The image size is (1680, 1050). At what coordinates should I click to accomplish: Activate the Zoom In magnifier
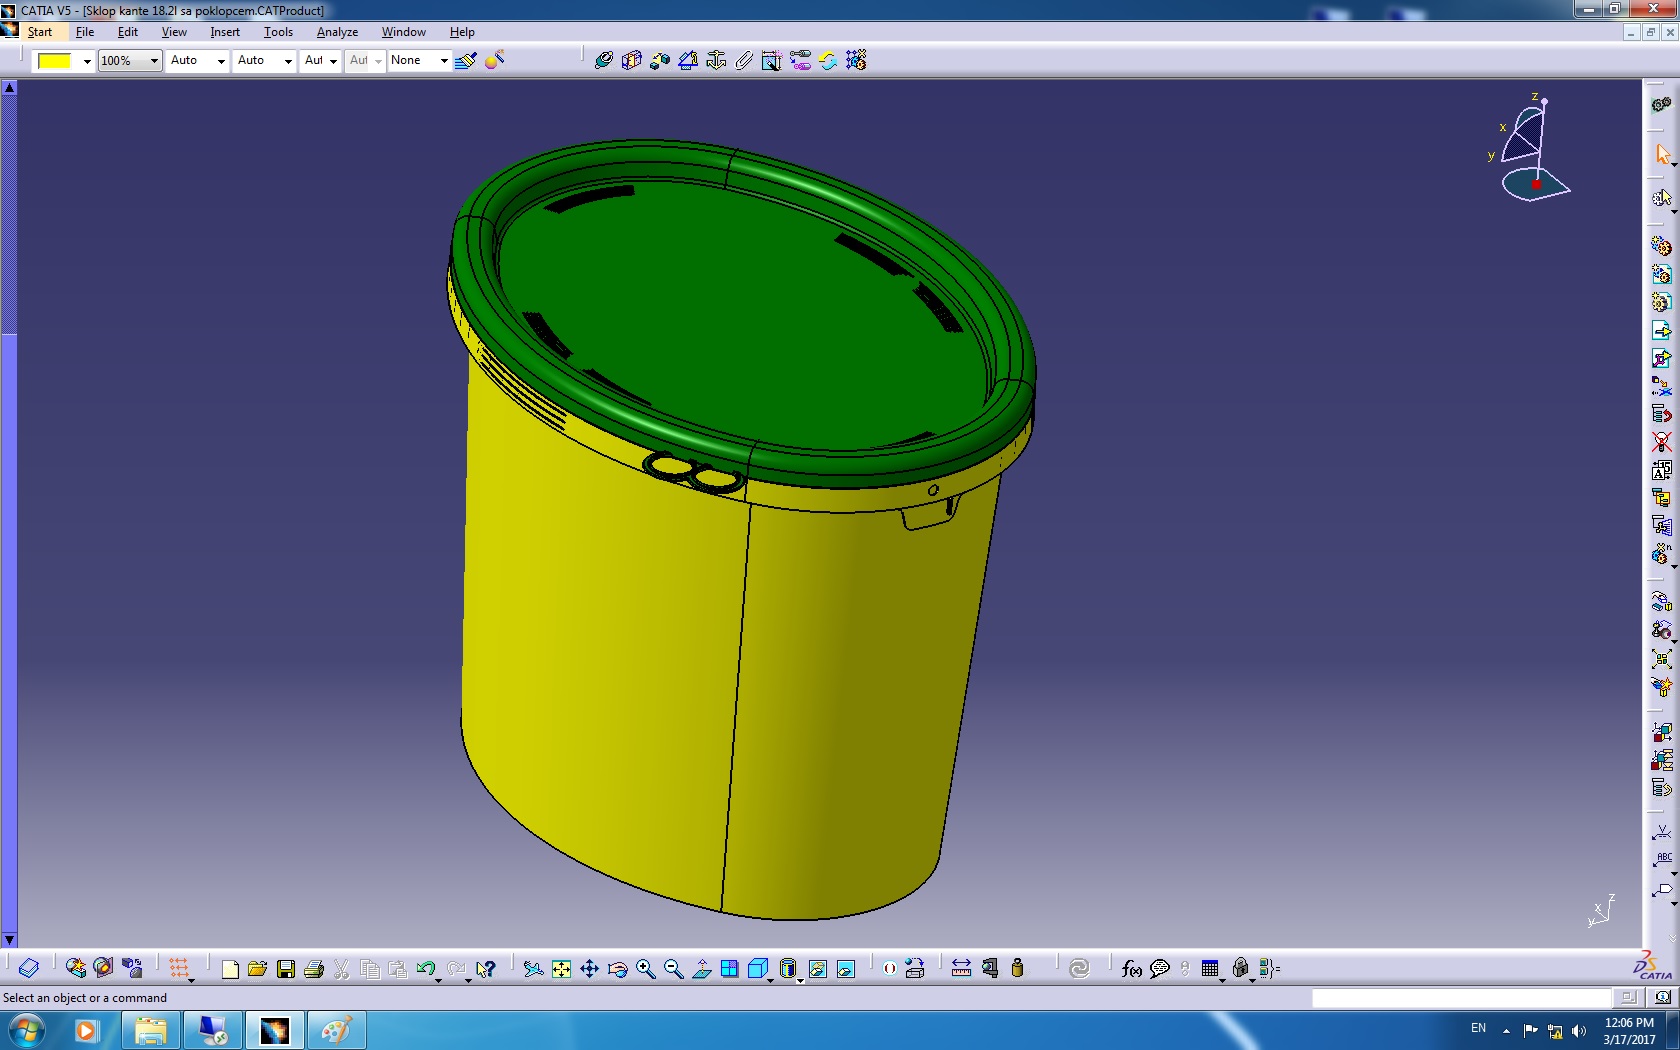(645, 968)
